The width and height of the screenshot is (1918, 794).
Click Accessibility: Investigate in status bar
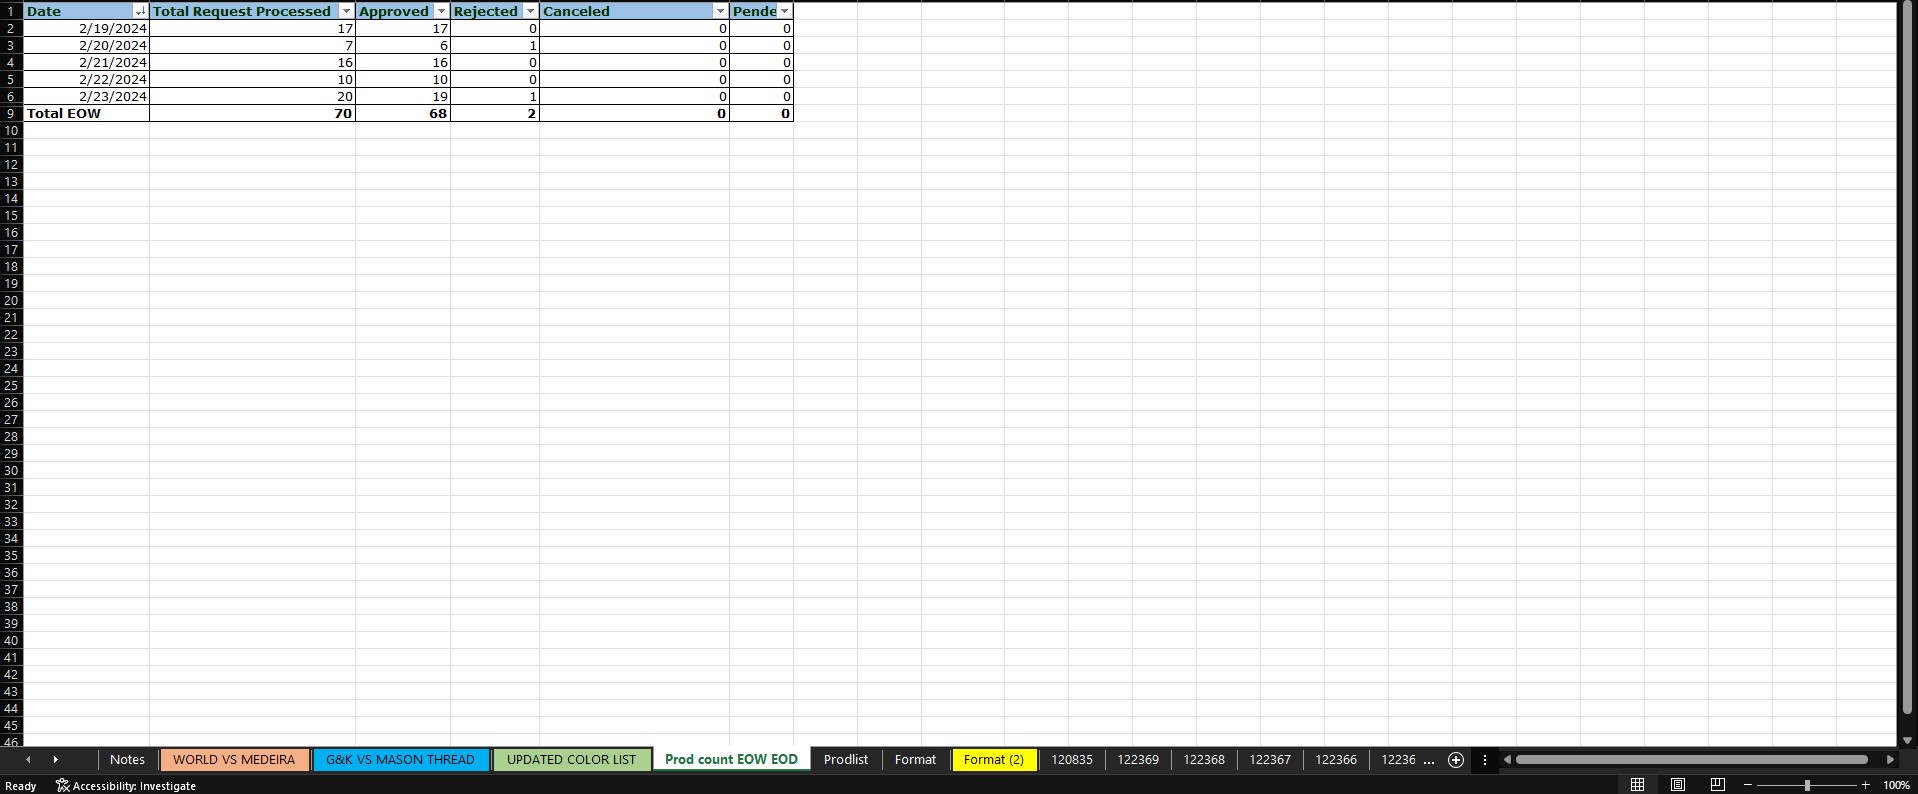click(x=127, y=786)
